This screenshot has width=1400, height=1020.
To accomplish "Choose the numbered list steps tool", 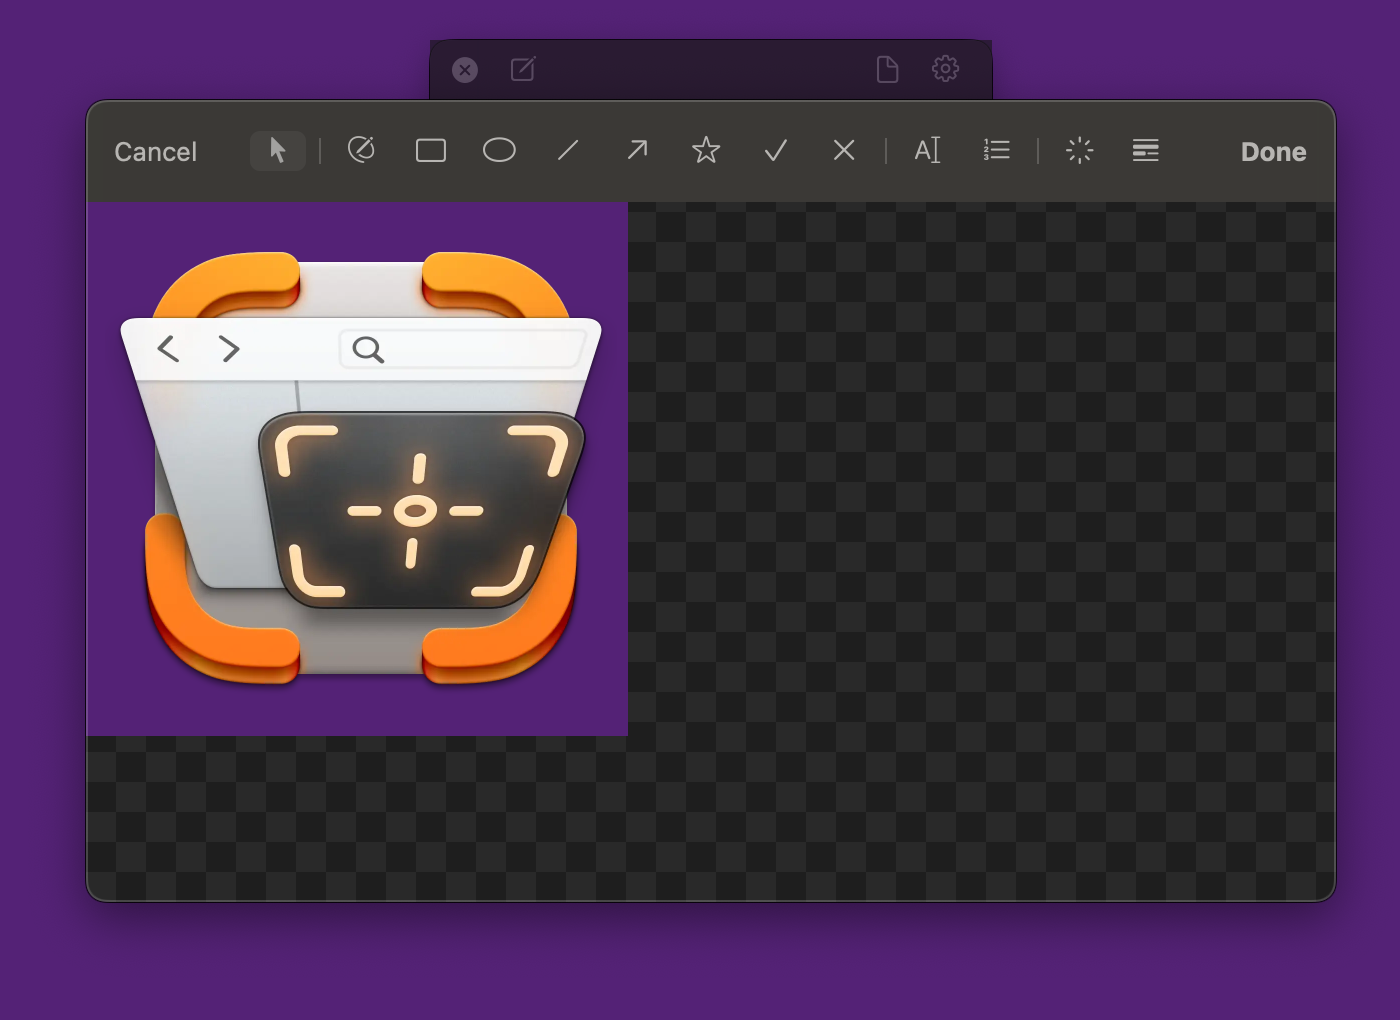I will [996, 150].
